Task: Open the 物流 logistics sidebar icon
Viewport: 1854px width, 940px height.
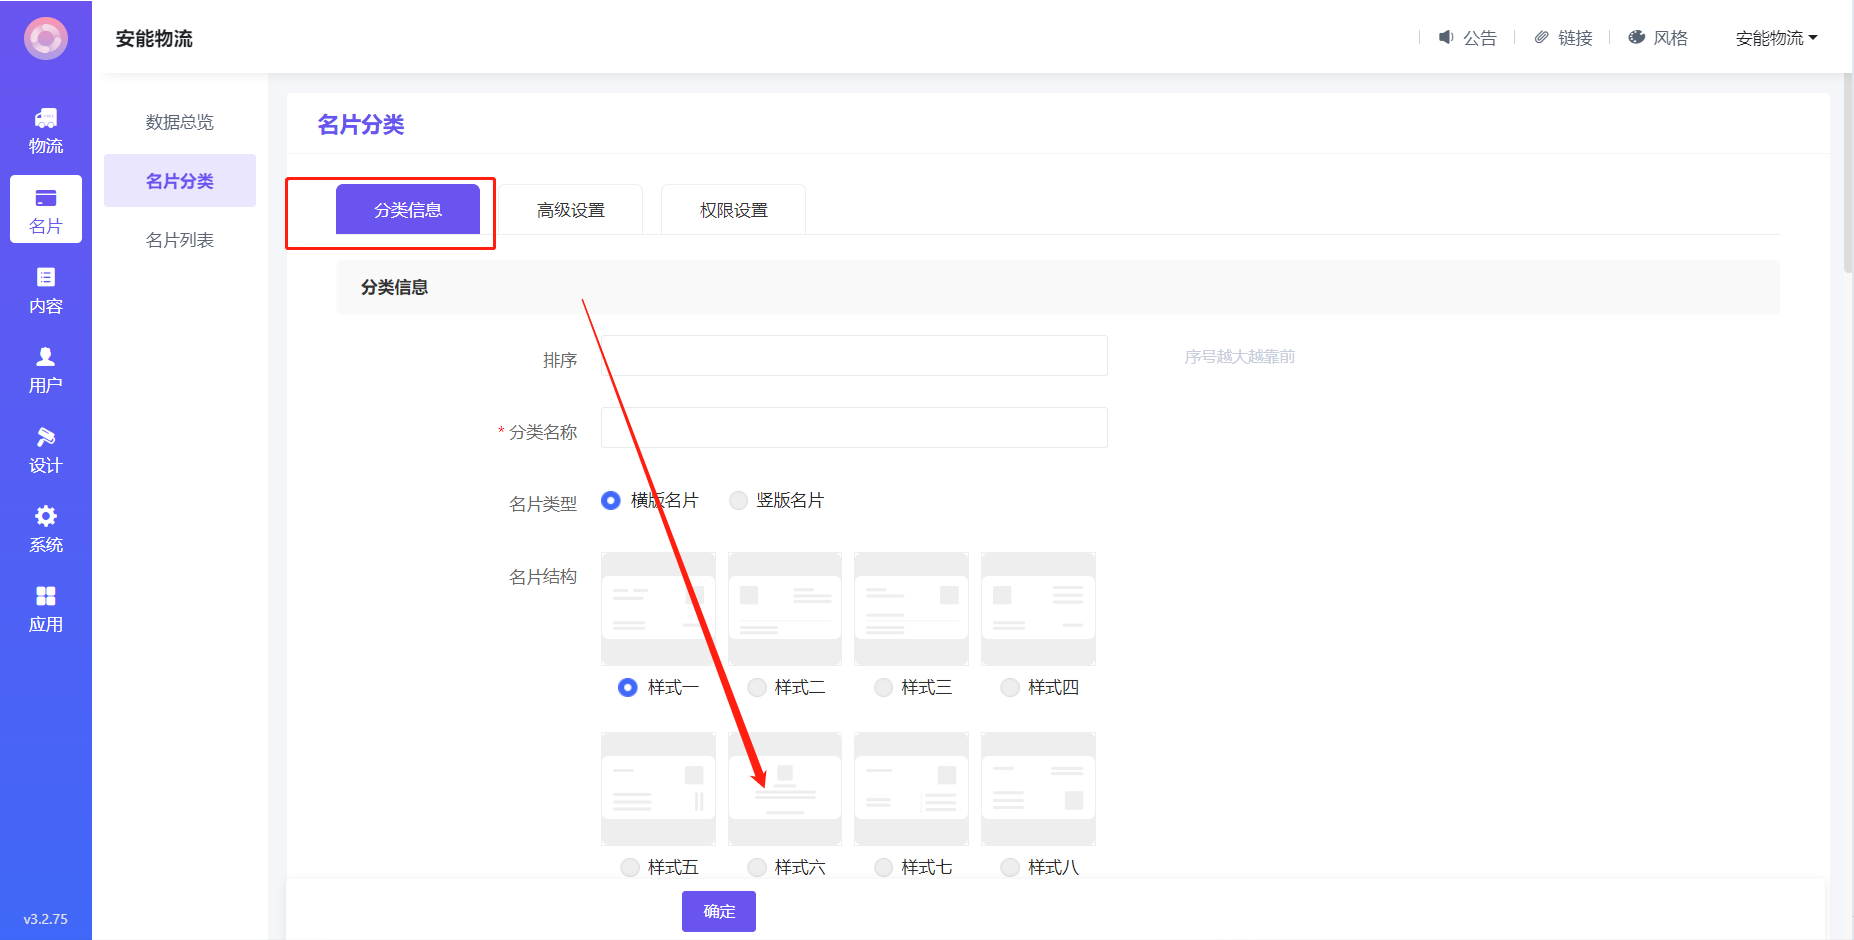Action: click(x=46, y=119)
